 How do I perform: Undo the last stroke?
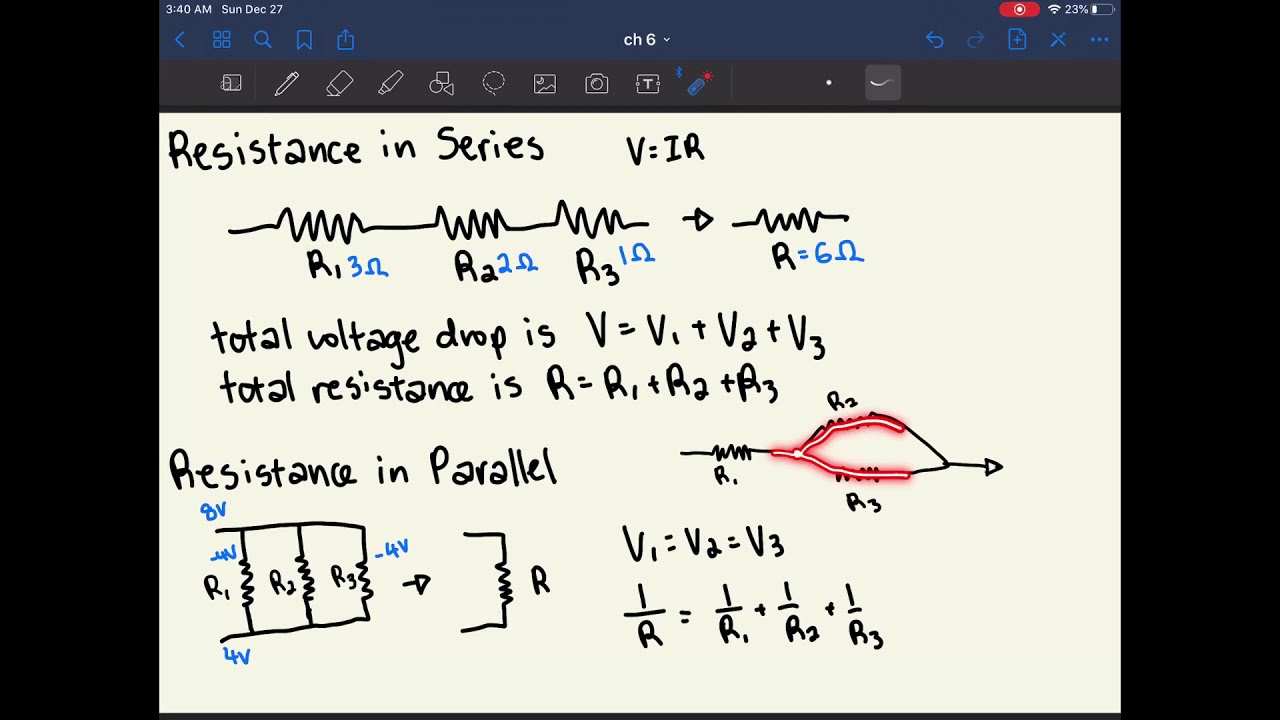point(934,40)
